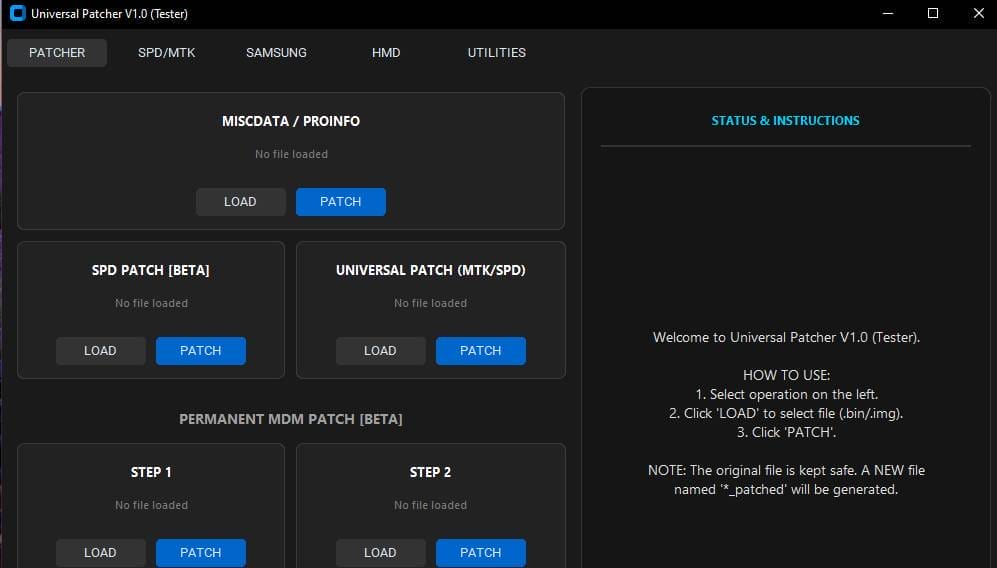This screenshot has width=997, height=568.
Task: Click the PERMANENT MDM PATCH [BETA] label
Action: (x=291, y=419)
